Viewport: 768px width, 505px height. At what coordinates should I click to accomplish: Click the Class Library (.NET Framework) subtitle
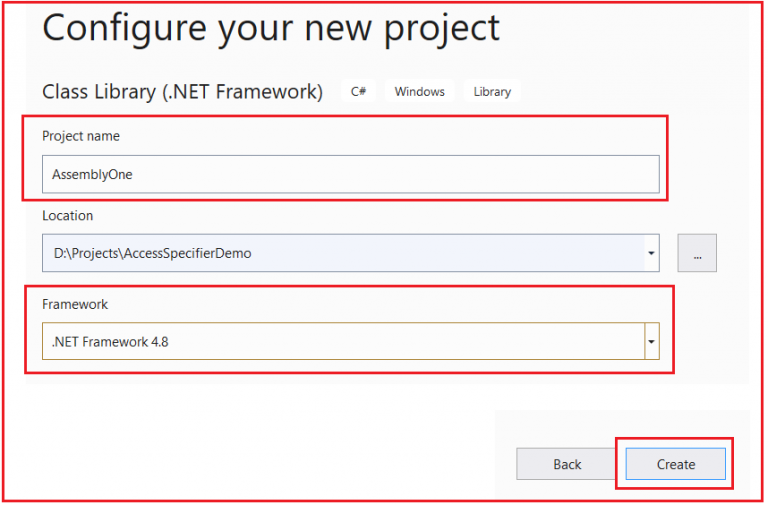coord(182,92)
